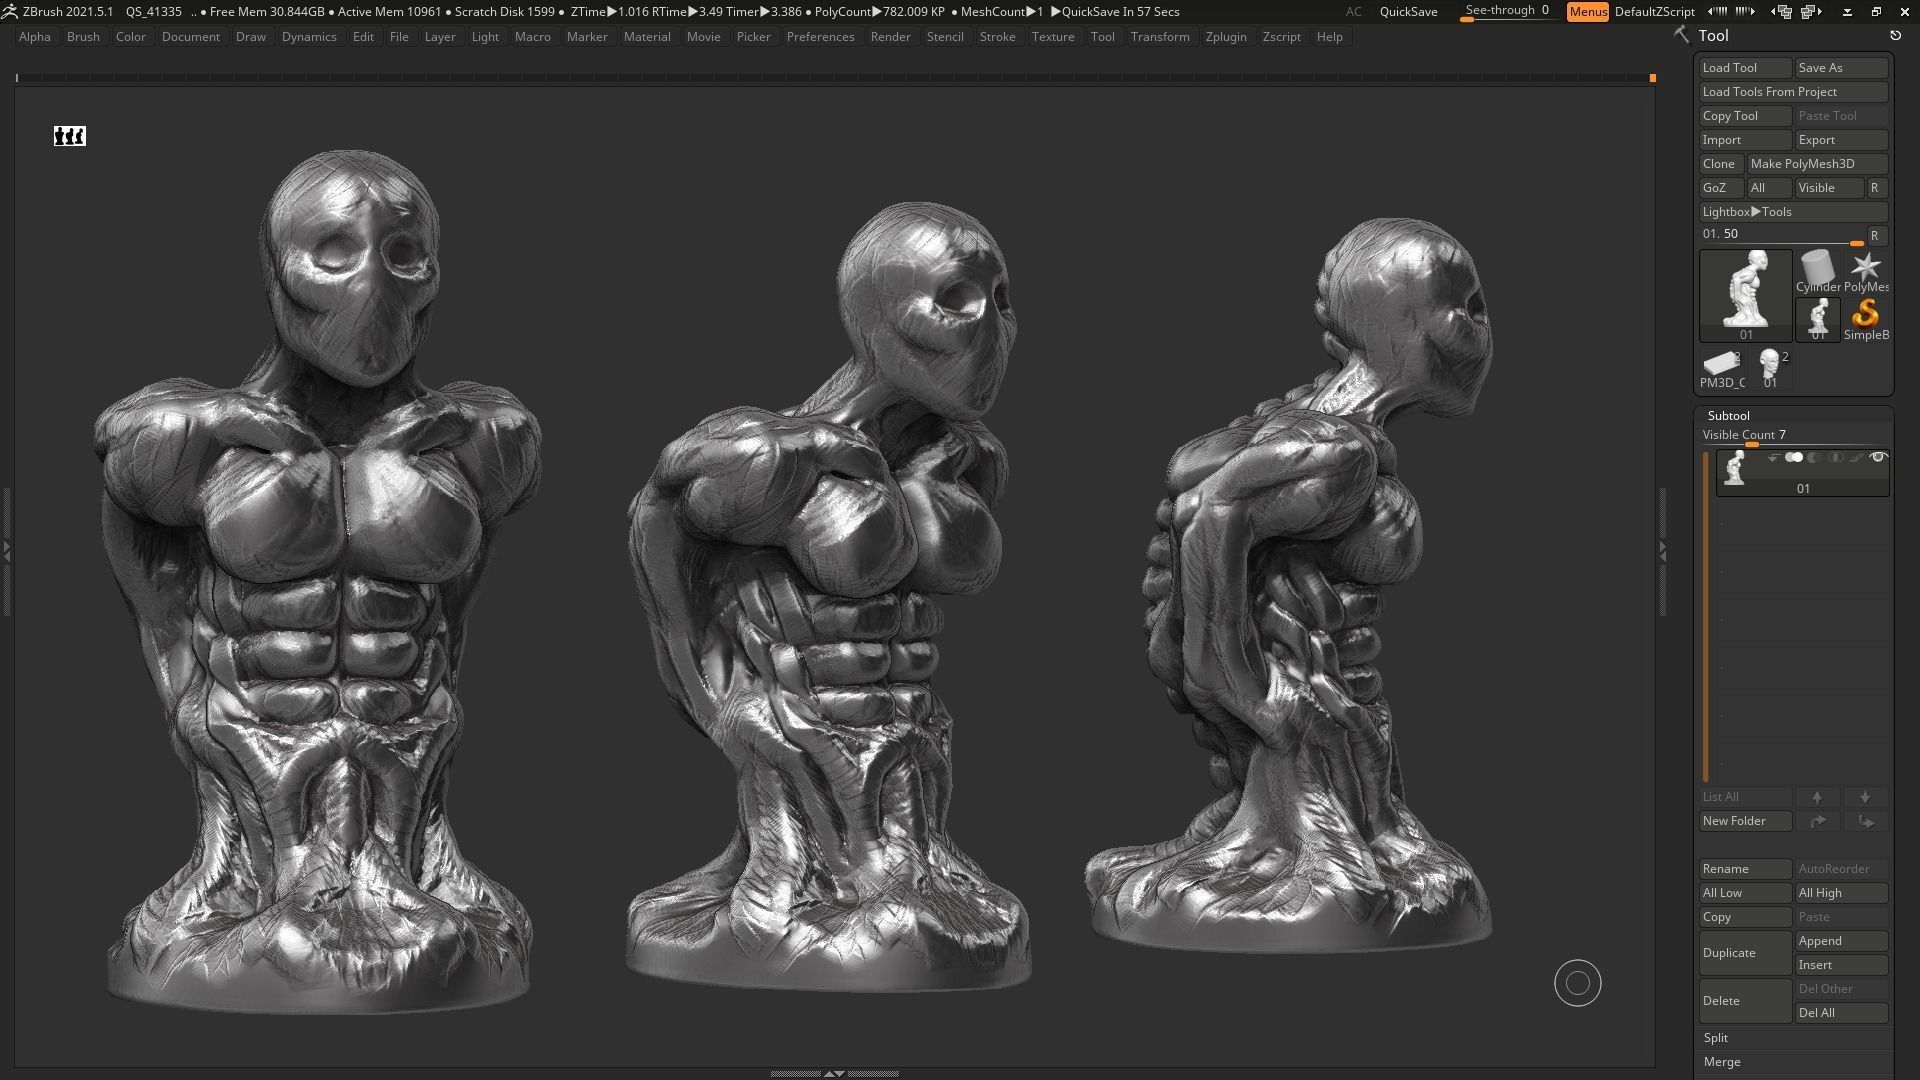The height and width of the screenshot is (1080, 1920).
Task: Click the Load Tool button
Action: click(1745, 68)
